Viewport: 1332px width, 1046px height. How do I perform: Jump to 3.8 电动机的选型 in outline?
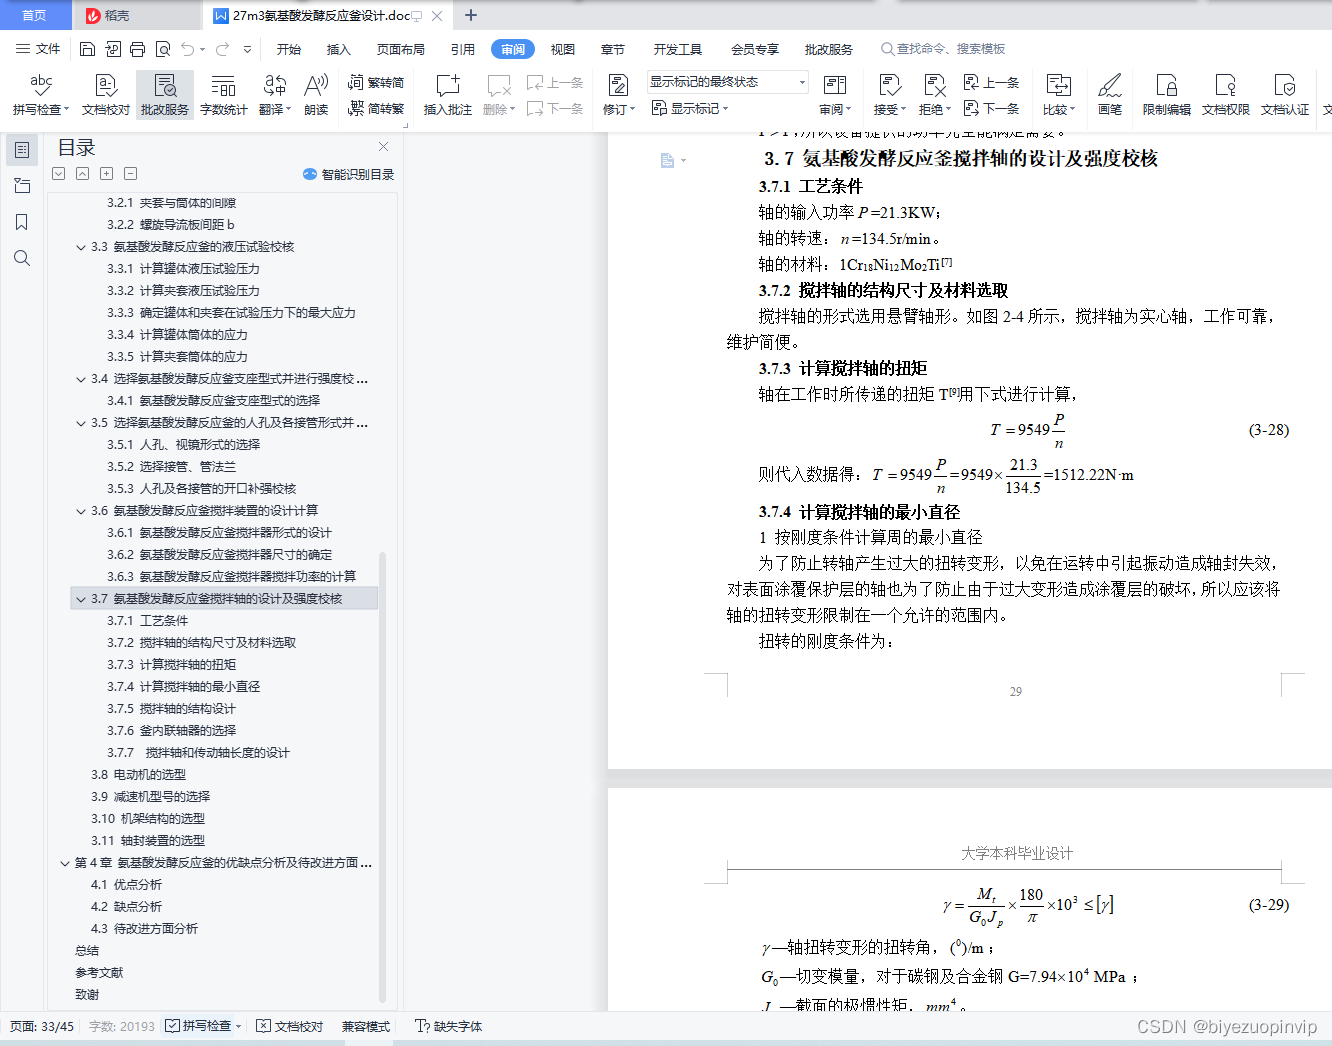pos(138,775)
